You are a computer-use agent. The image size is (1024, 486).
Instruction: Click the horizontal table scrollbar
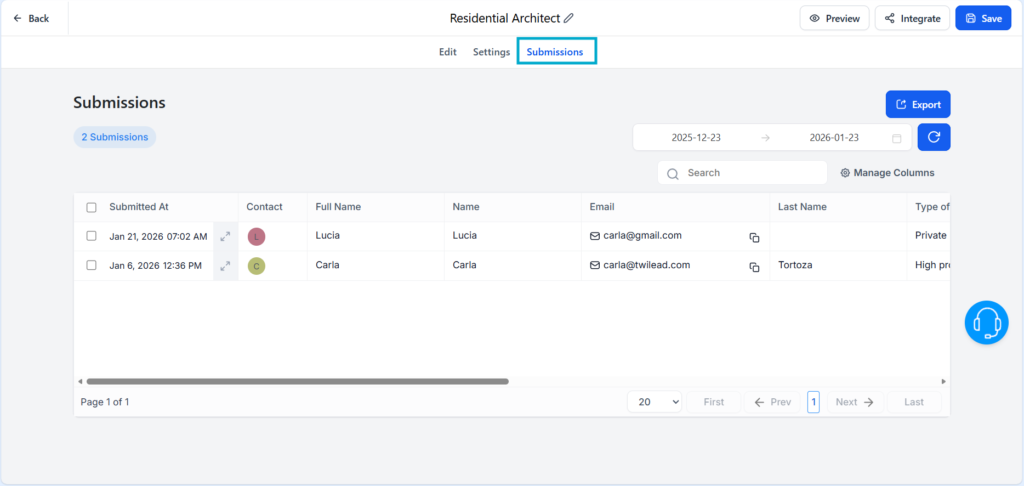click(297, 381)
